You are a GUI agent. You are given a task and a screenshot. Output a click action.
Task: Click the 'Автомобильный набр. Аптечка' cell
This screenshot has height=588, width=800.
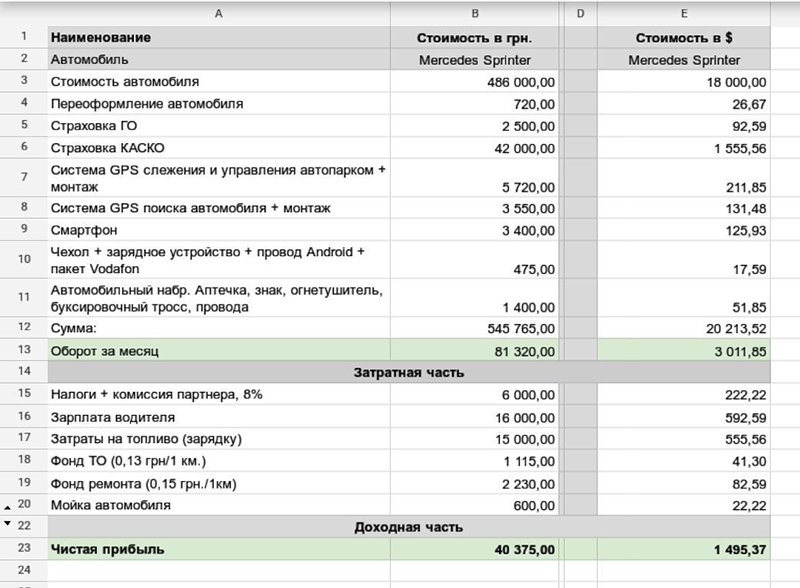(219, 298)
